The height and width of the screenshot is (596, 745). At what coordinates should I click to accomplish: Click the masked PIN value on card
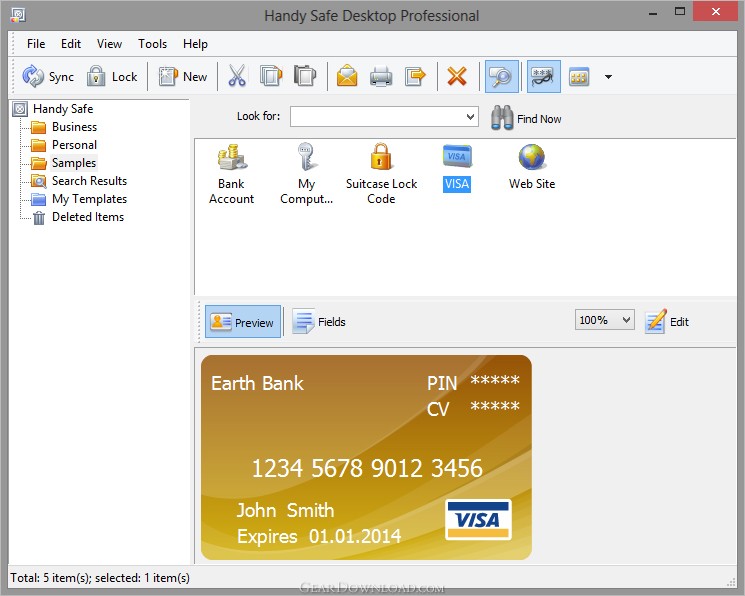tap(495, 381)
